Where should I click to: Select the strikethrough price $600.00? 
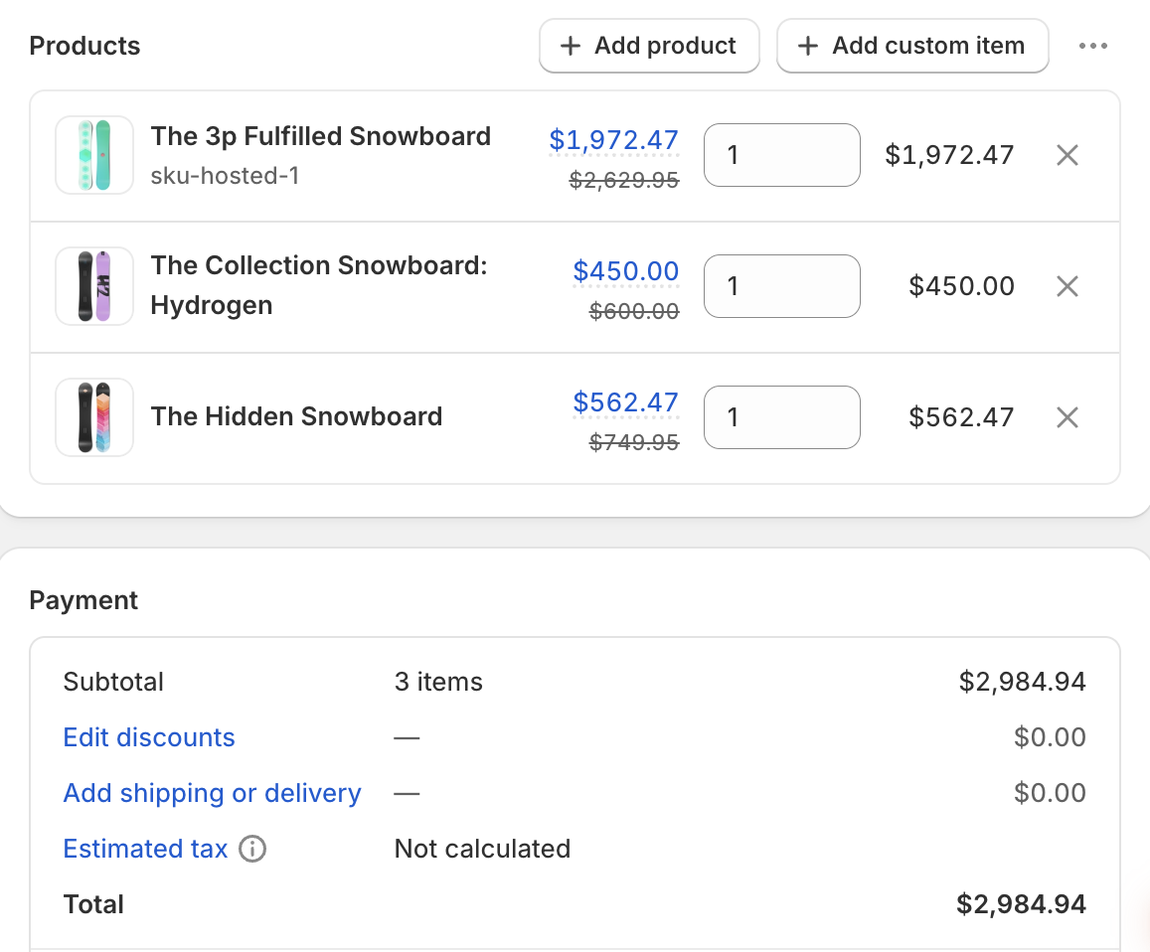(x=634, y=311)
